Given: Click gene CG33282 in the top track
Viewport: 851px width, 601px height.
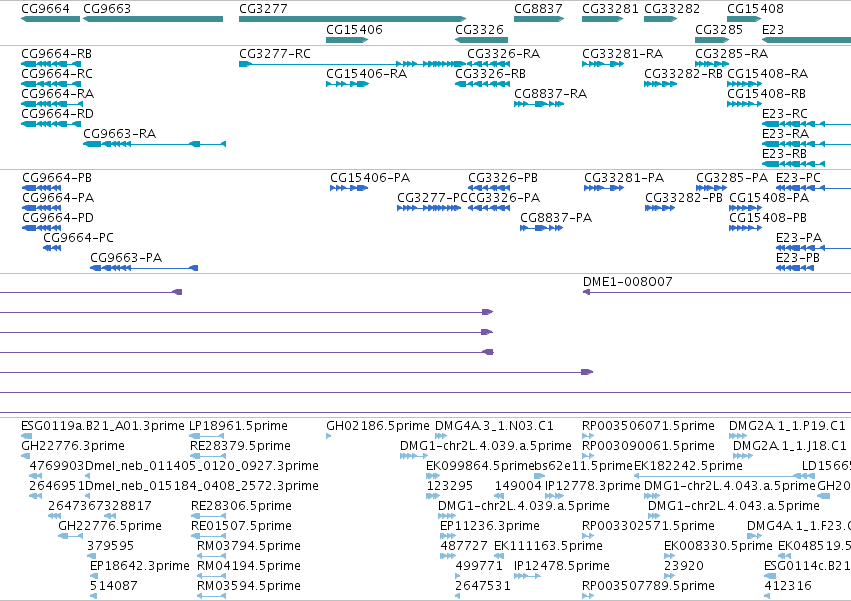Looking at the screenshot, I should tap(672, 9).
